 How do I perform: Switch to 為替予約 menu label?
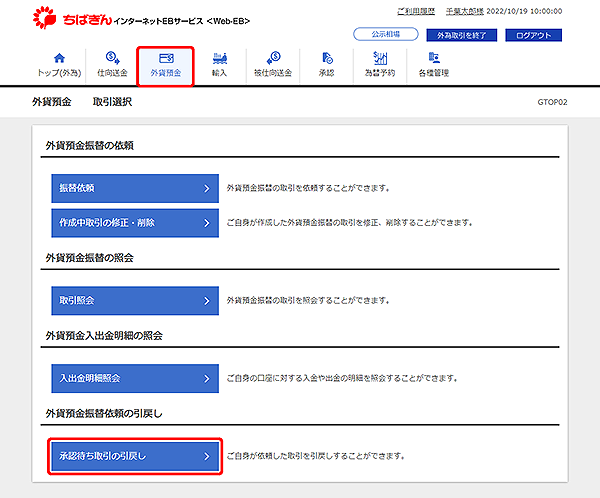380,73
